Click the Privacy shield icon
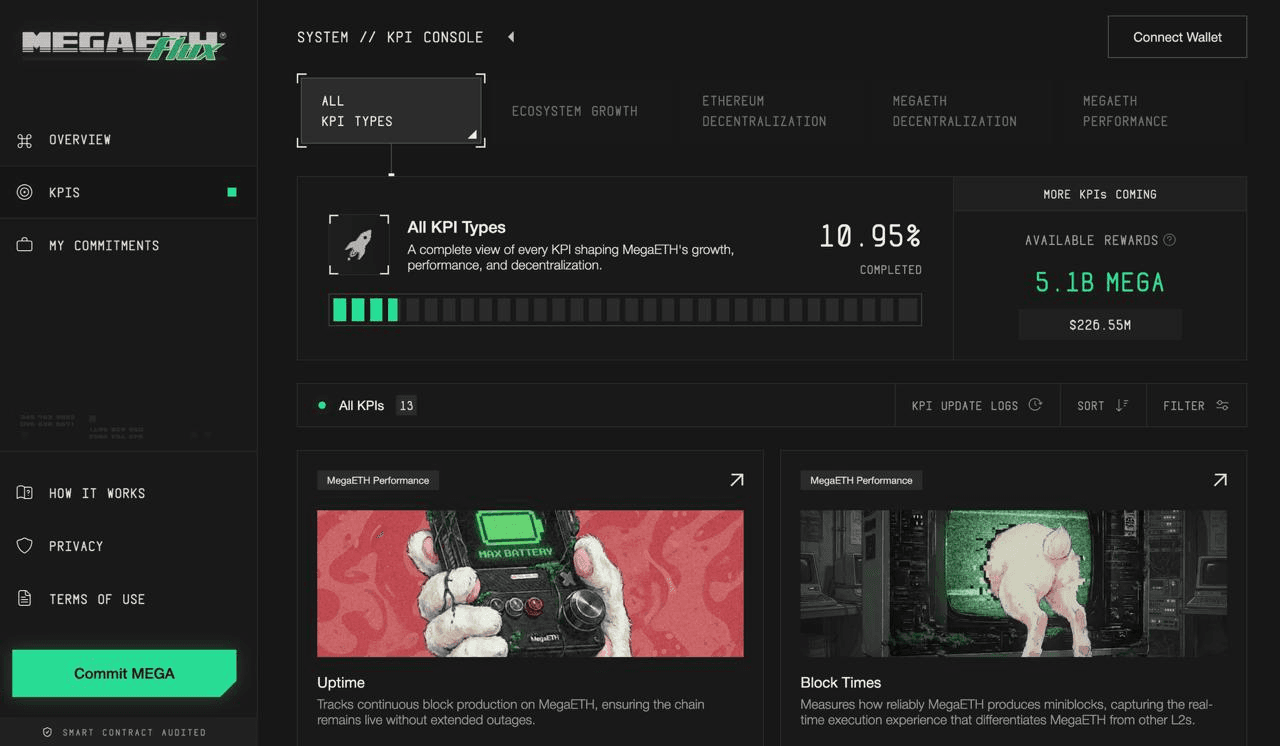 [25, 546]
